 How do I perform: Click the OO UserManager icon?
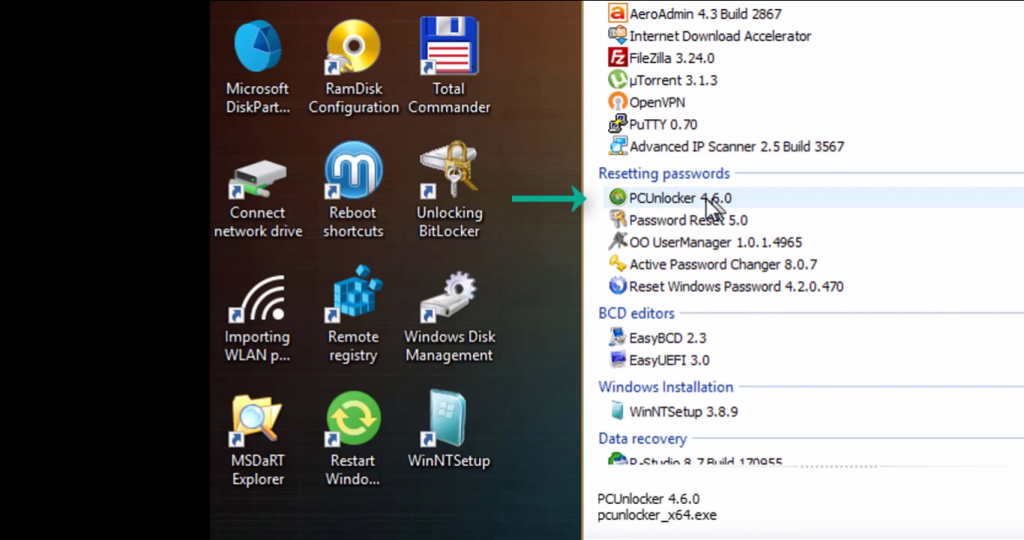pos(617,242)
